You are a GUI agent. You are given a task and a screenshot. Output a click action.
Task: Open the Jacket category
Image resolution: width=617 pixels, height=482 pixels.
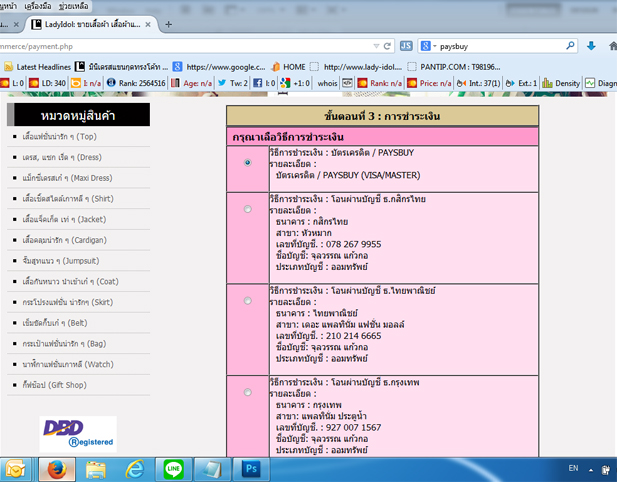point(64,219)
